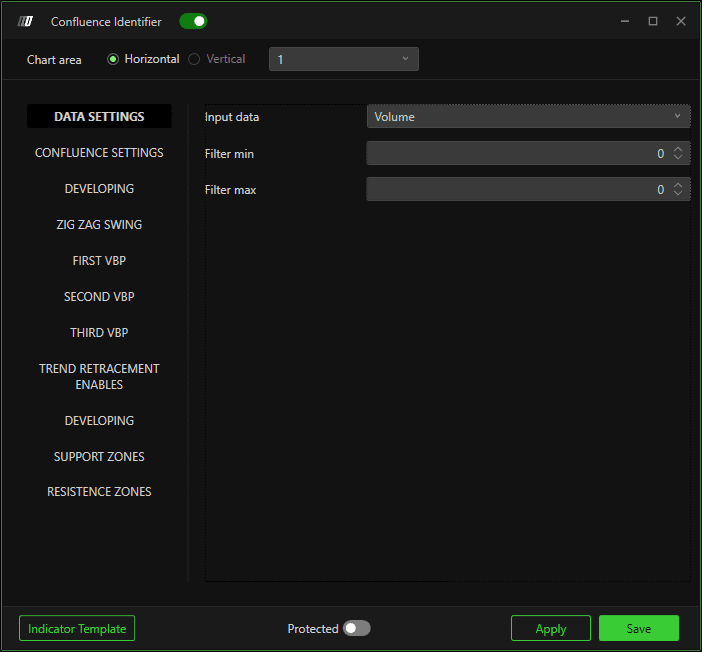Open the DEVELOPING tab above ZIG ZAG SWING
702x652 pixels.
point(99,189)
